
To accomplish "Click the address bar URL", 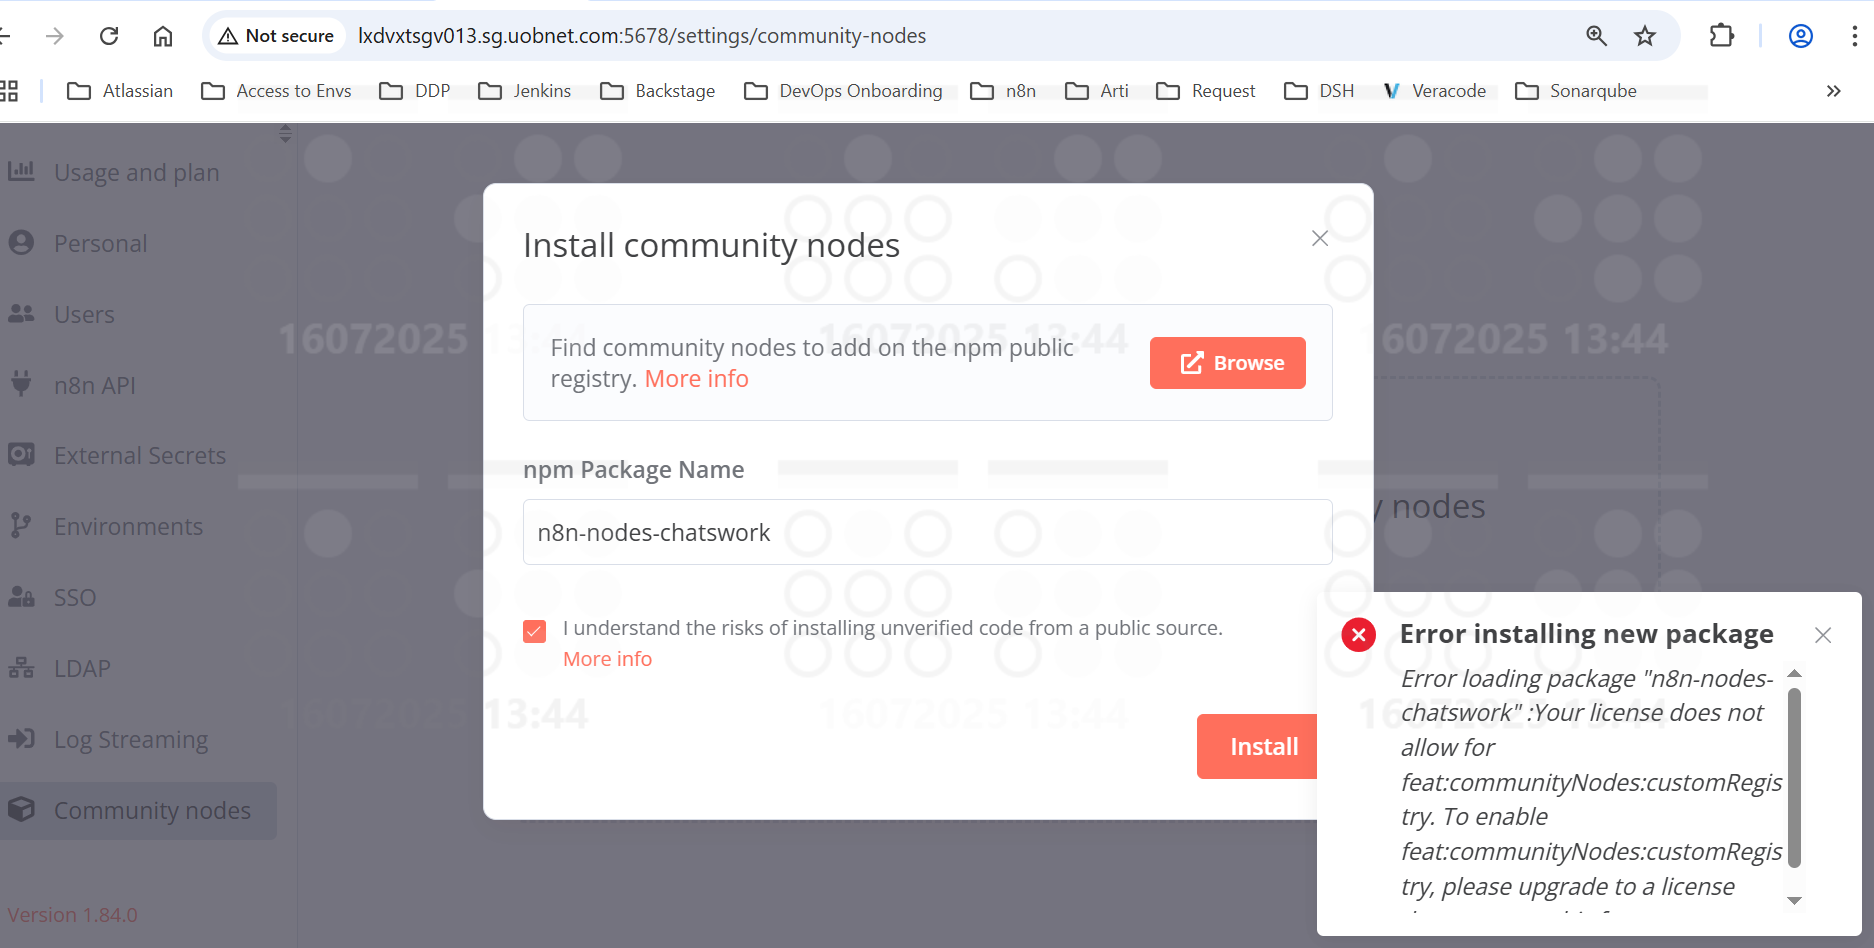I will 642,36.
